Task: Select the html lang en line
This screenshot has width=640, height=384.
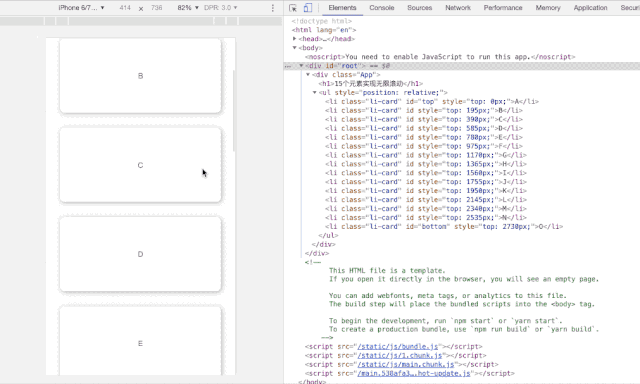Action: point(324,30)
